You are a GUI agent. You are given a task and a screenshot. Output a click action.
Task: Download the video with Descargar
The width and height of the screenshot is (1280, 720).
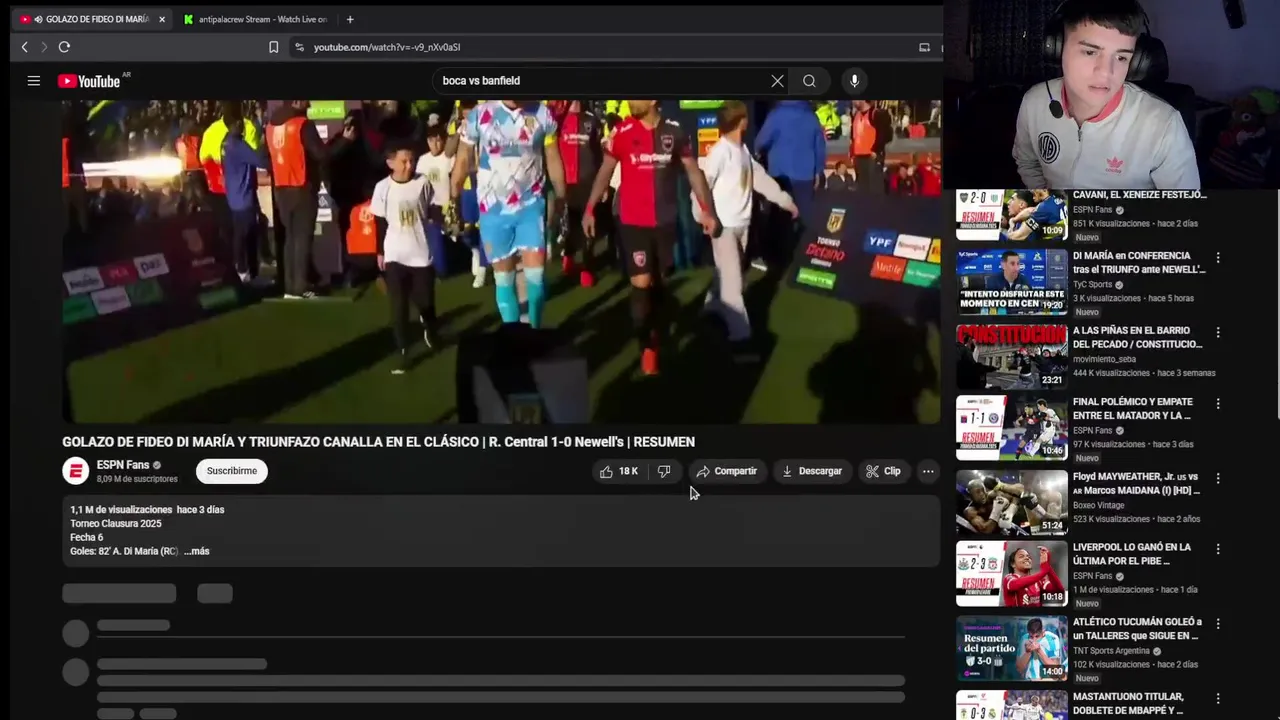[x=812, y=471]
